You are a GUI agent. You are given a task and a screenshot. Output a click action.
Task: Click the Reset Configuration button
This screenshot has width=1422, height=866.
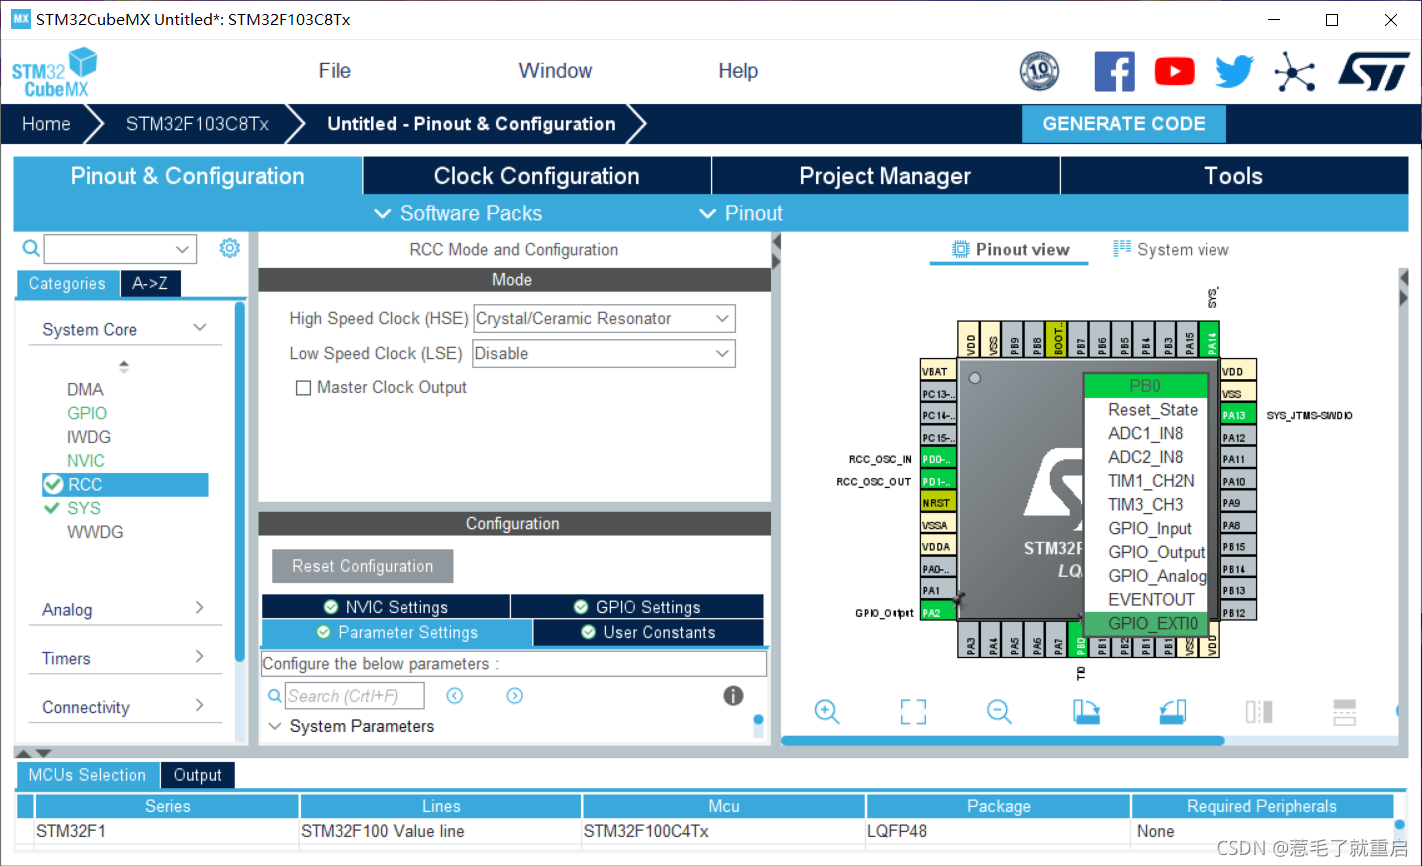363,566
